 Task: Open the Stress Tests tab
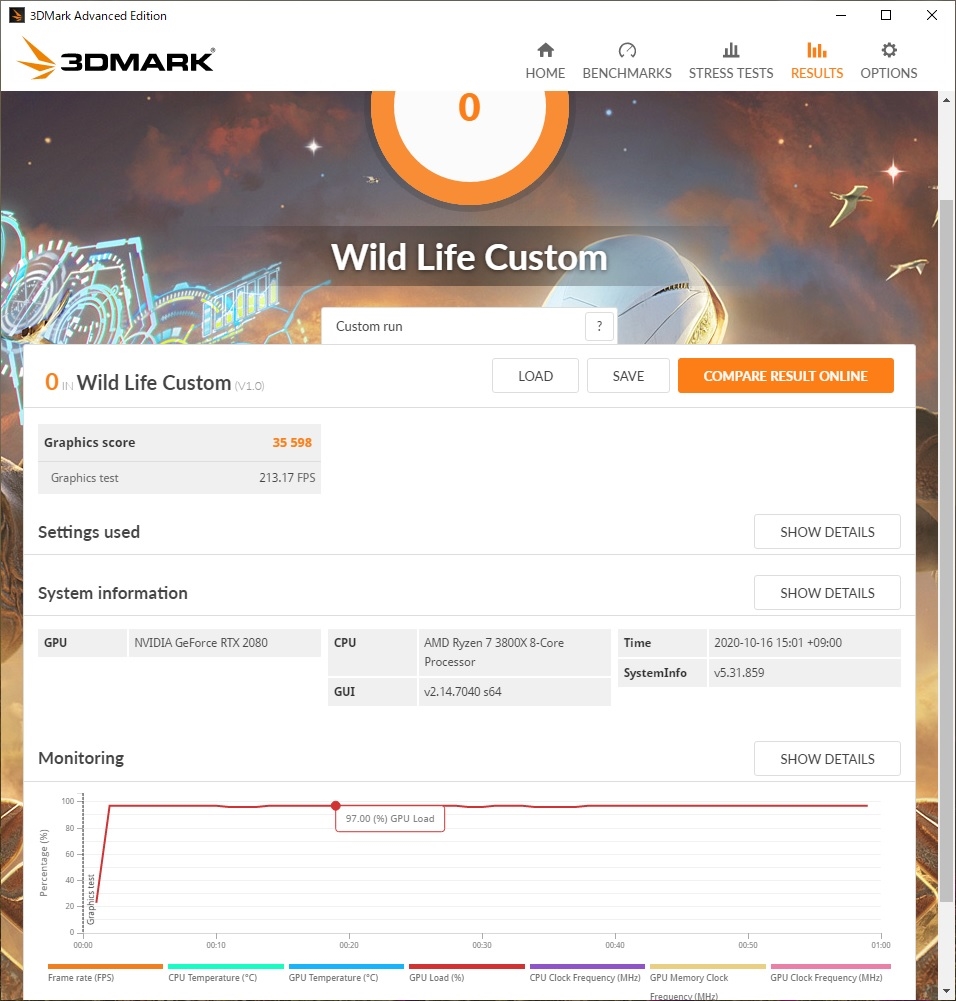(x=731, y=61)
